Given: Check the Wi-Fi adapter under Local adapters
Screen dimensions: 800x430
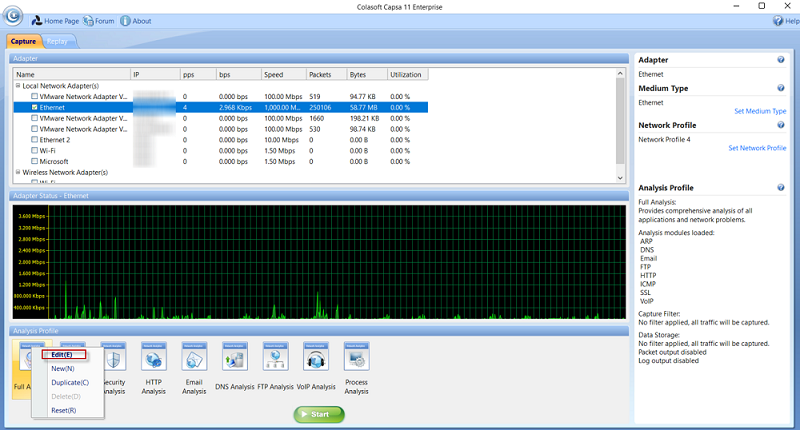Looking at the screenshot, I should 35,150.
